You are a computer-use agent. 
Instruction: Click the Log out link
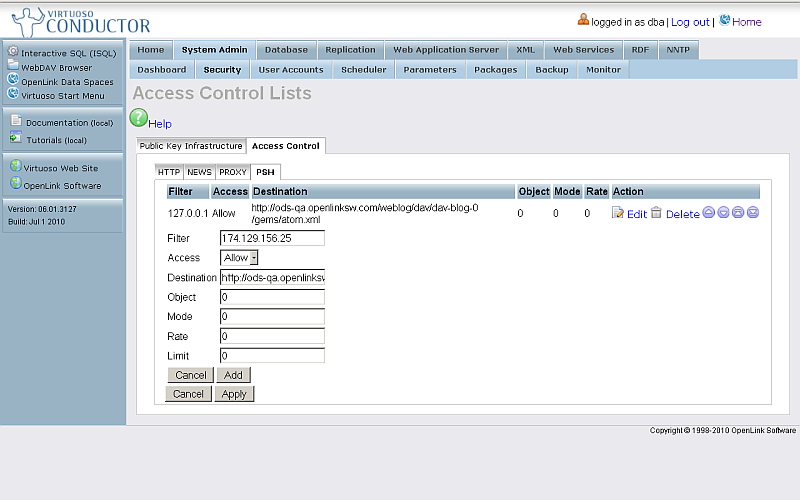(x=690, y=22)
